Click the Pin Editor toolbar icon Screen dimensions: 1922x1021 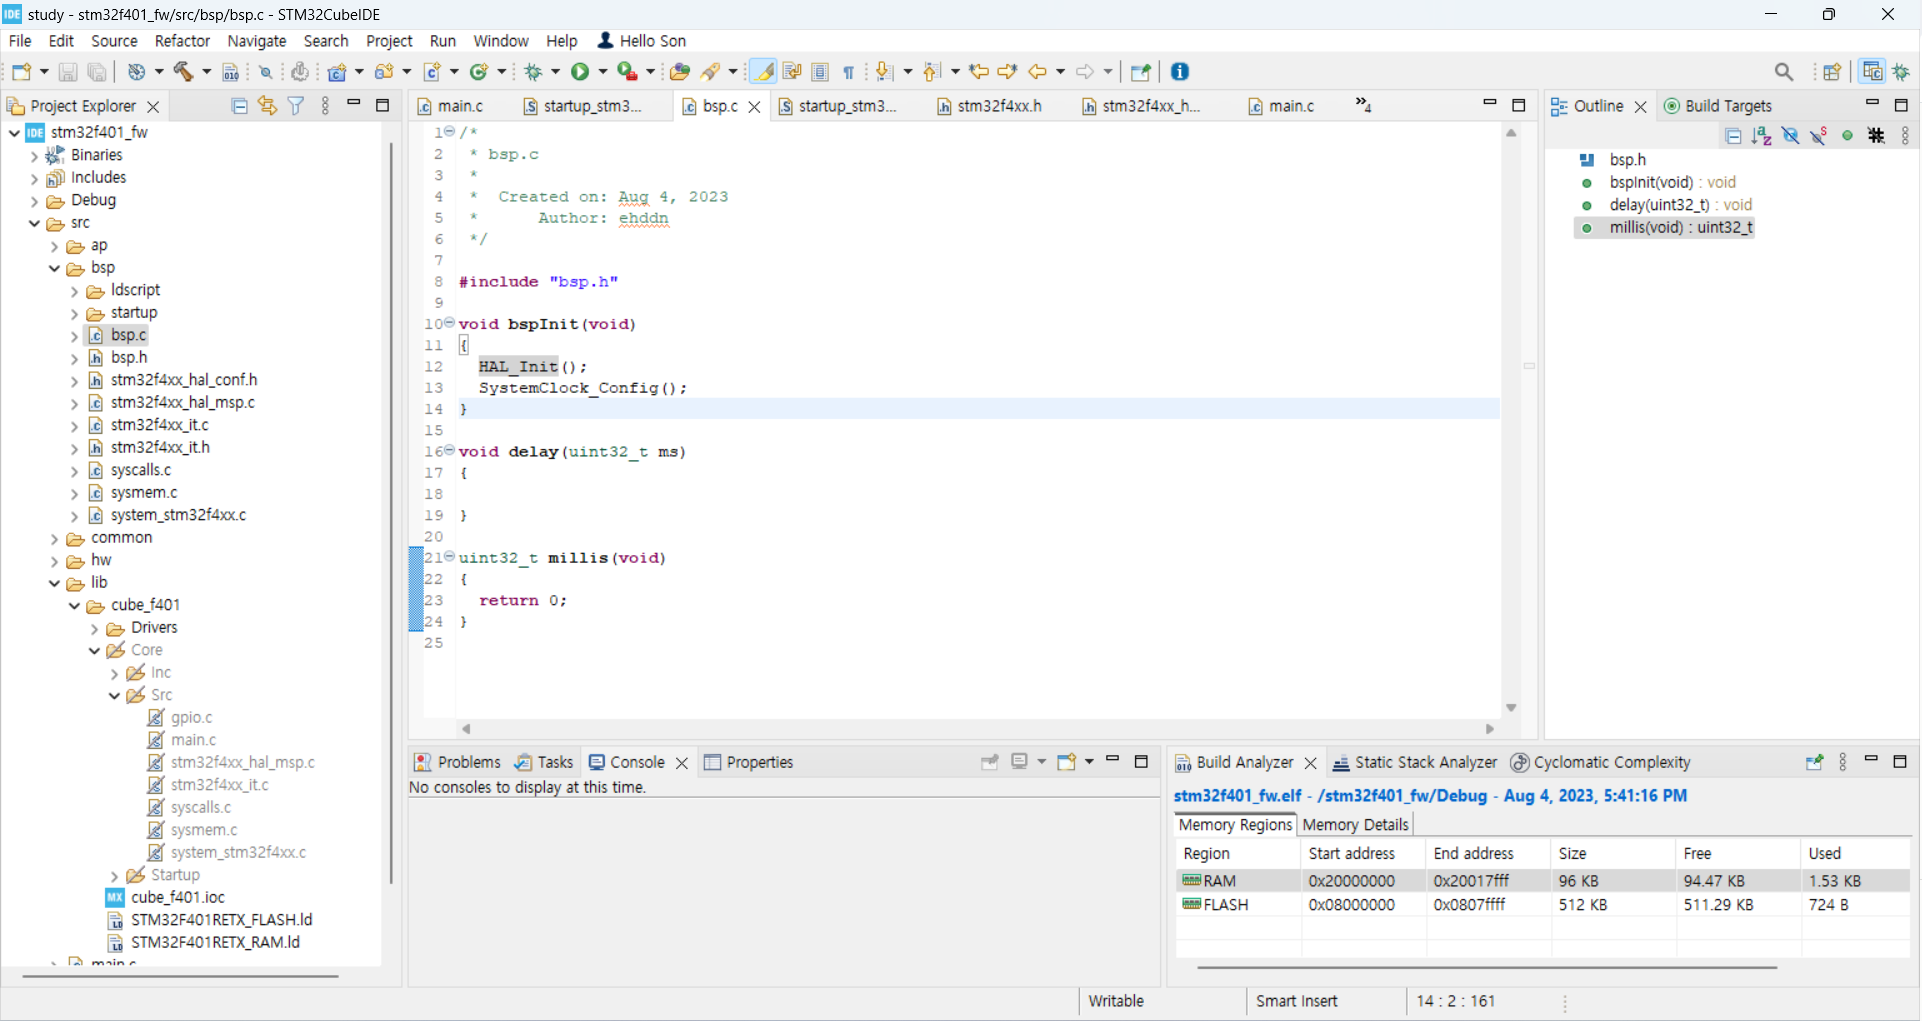click(1140, 72)
